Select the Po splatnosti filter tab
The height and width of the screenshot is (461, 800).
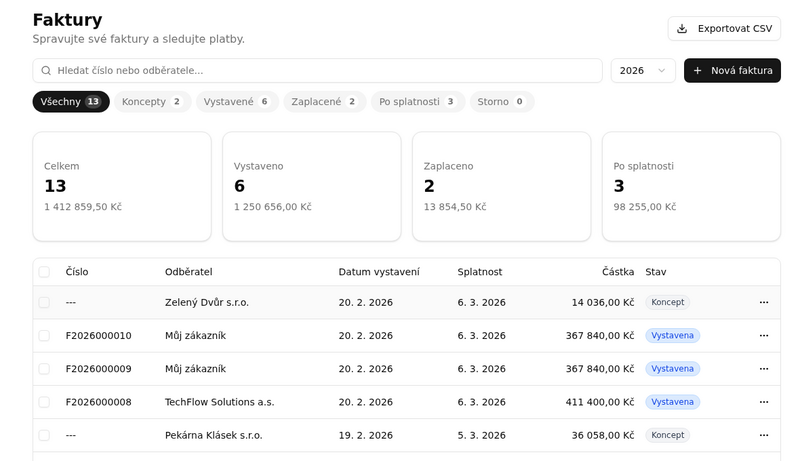[x=418, y=101]
